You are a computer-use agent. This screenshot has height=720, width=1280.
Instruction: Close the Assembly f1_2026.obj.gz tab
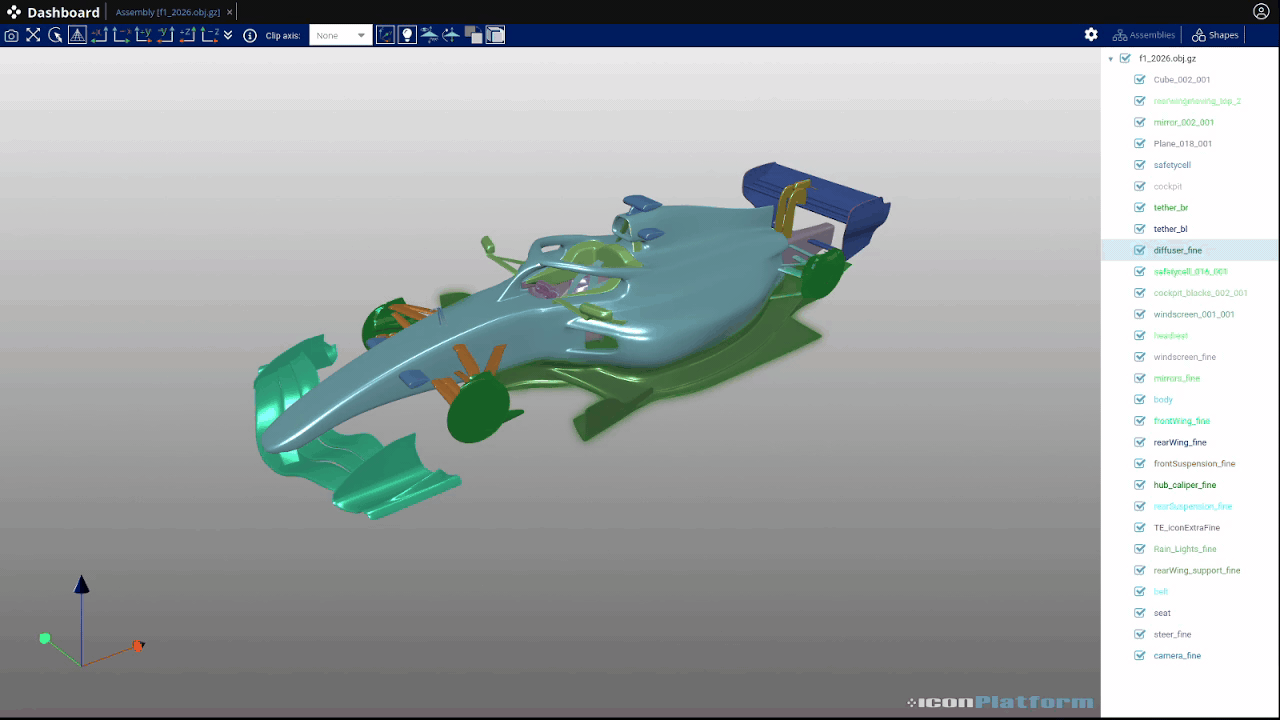coord(229,12)
